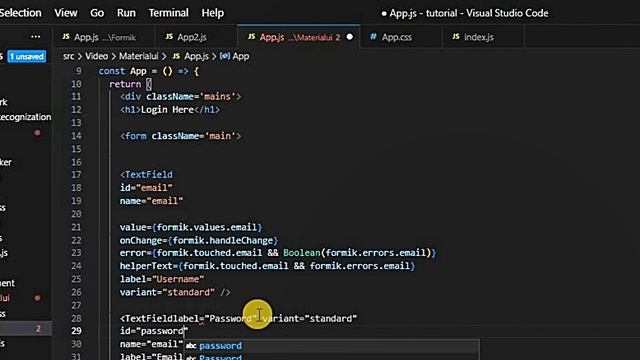Click JS icon on App2.js tab
The height and width of the screenshot is (360, 640).
click(169, 37)
